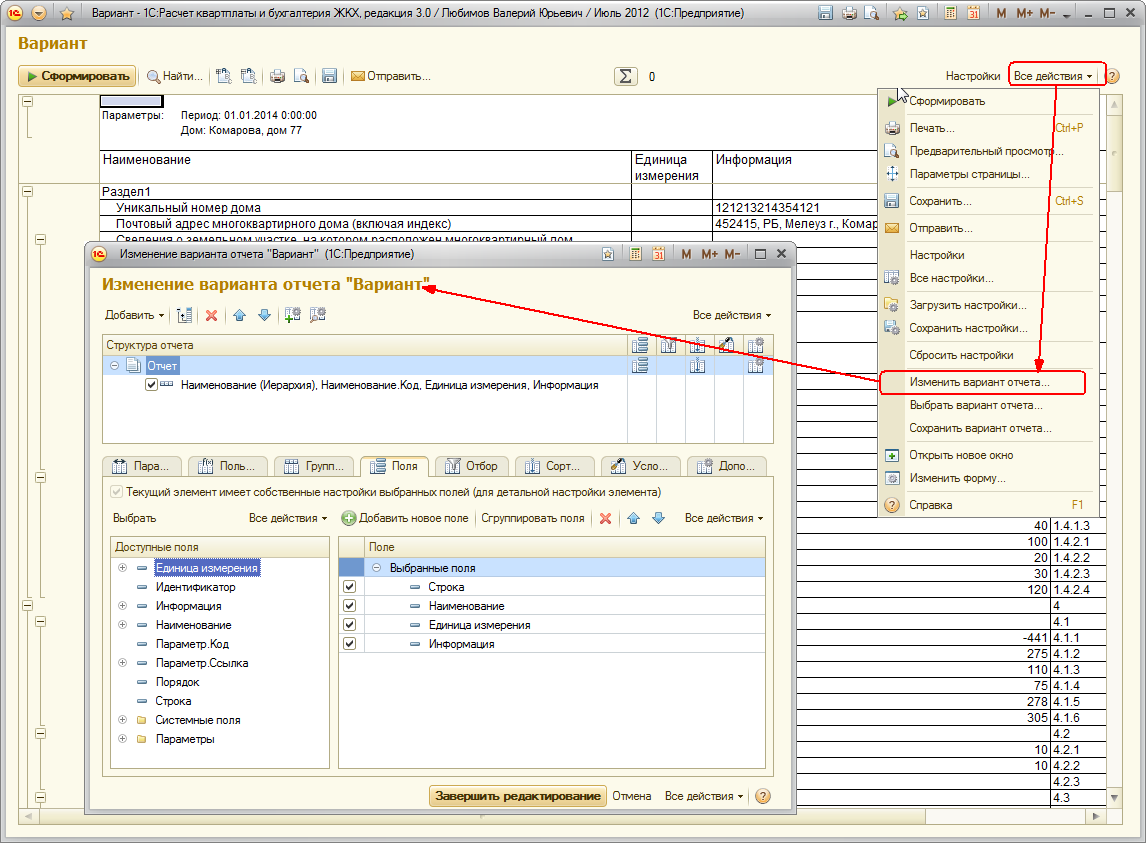Move structure element up arrow
This screenshot has width=1146, height=843.
coord(240,315)
